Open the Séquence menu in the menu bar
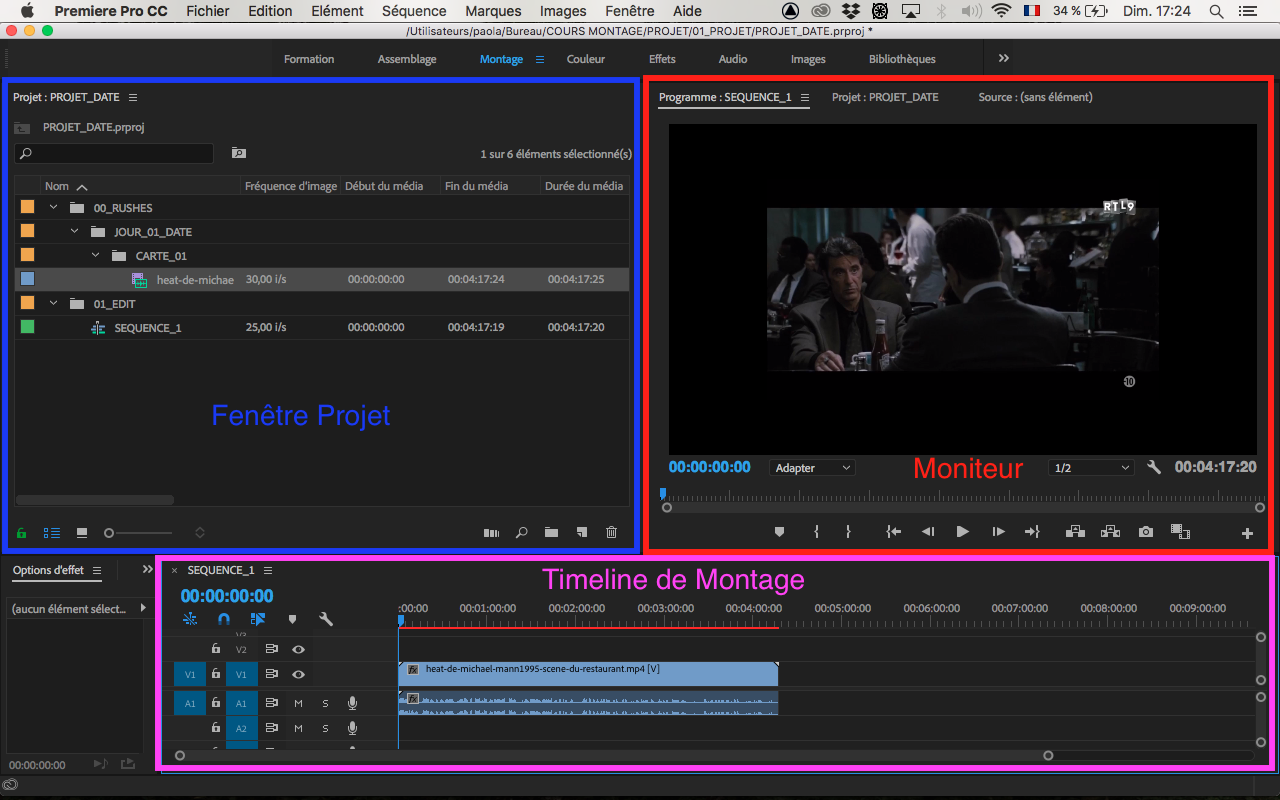 tap(414, 11)
